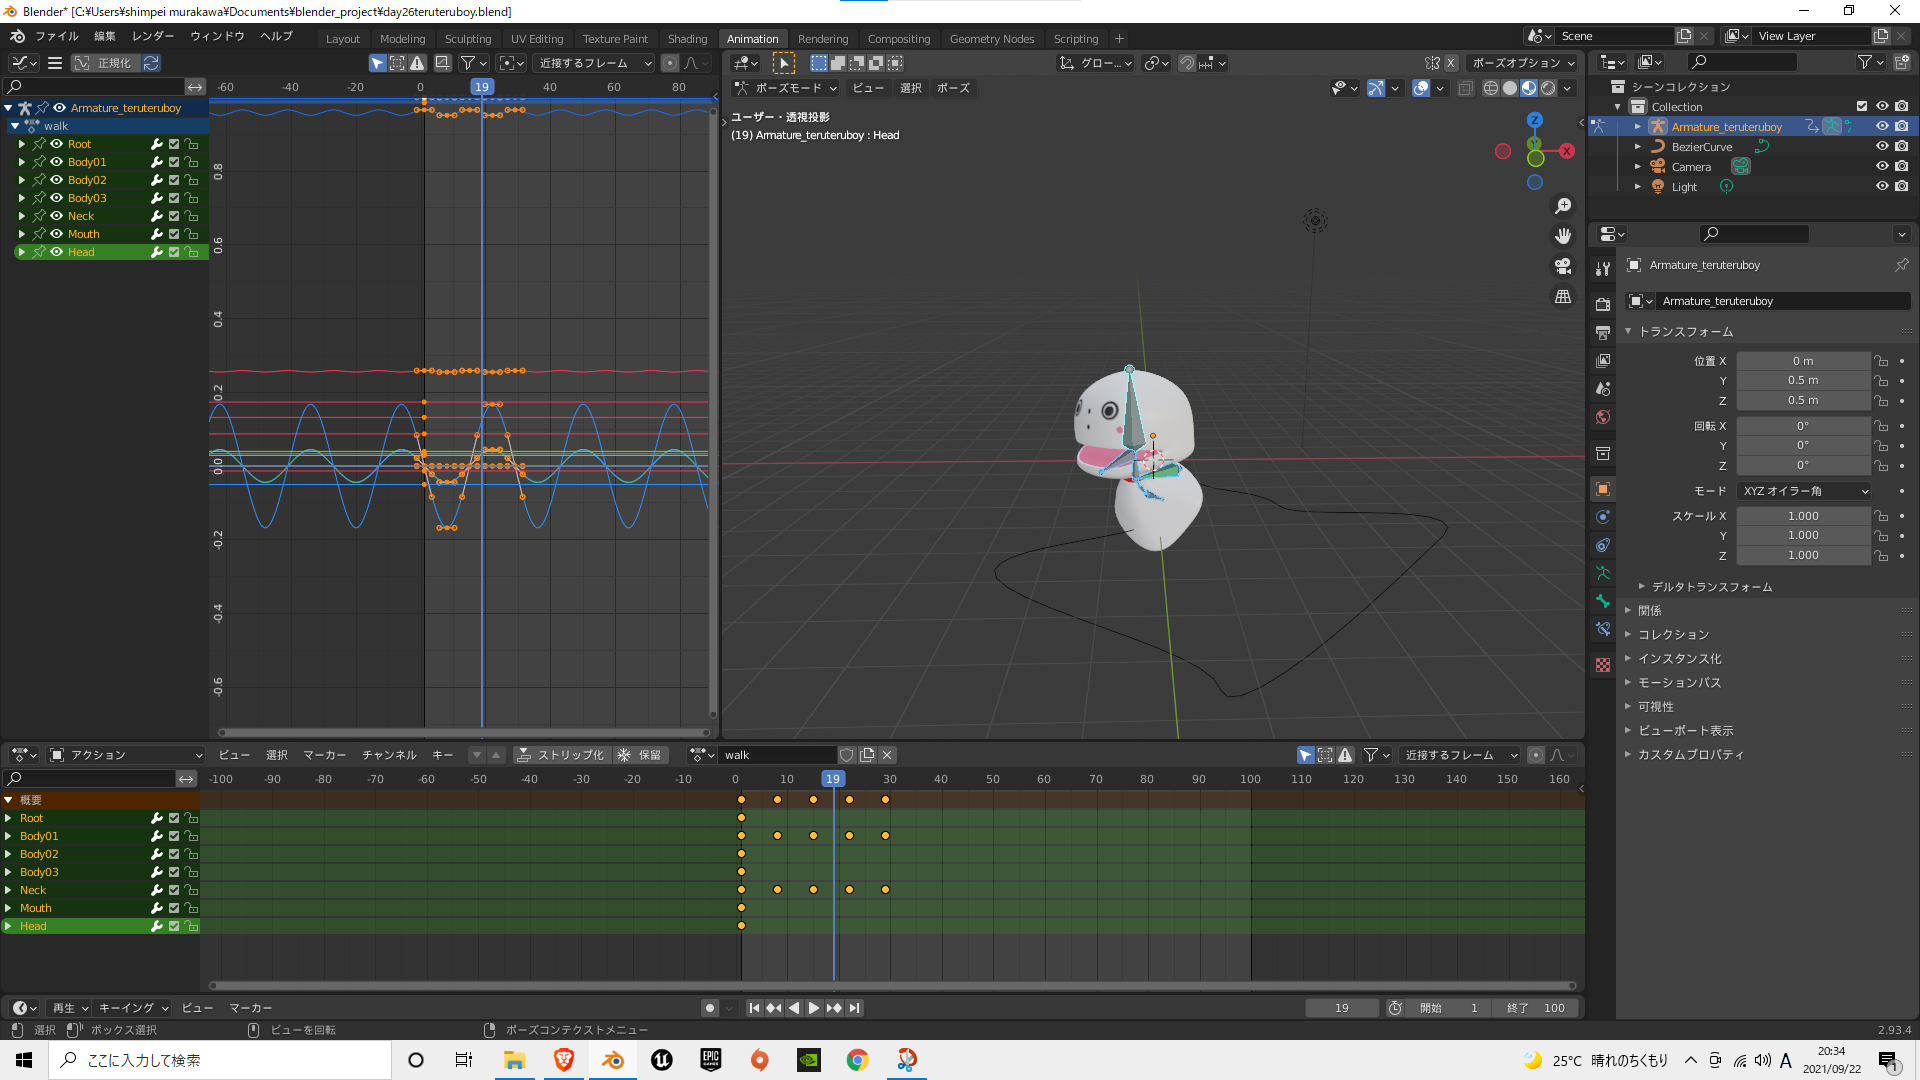Open the Object Data armature properties tab
Image resolution: width=1920 pixels, height=1080 pixels.
1603,573
